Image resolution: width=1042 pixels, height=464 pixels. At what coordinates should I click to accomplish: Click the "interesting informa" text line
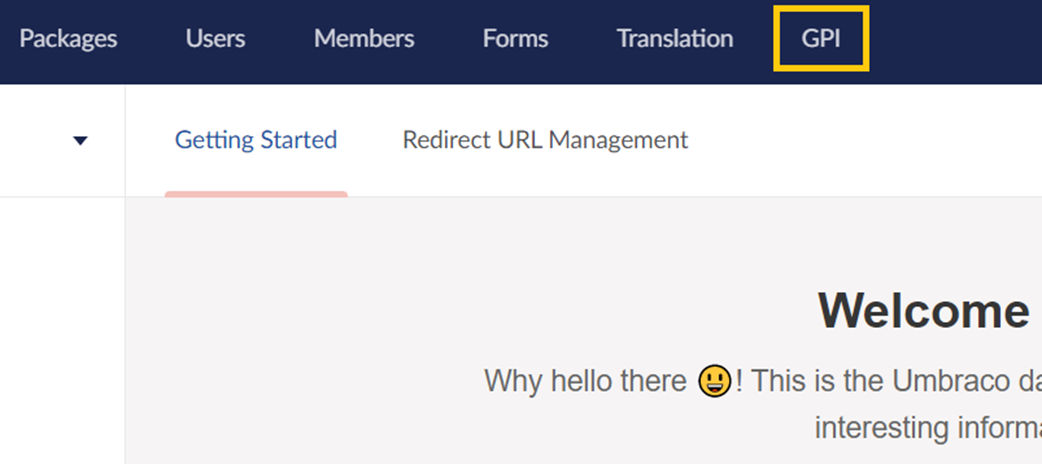[927, 427]
